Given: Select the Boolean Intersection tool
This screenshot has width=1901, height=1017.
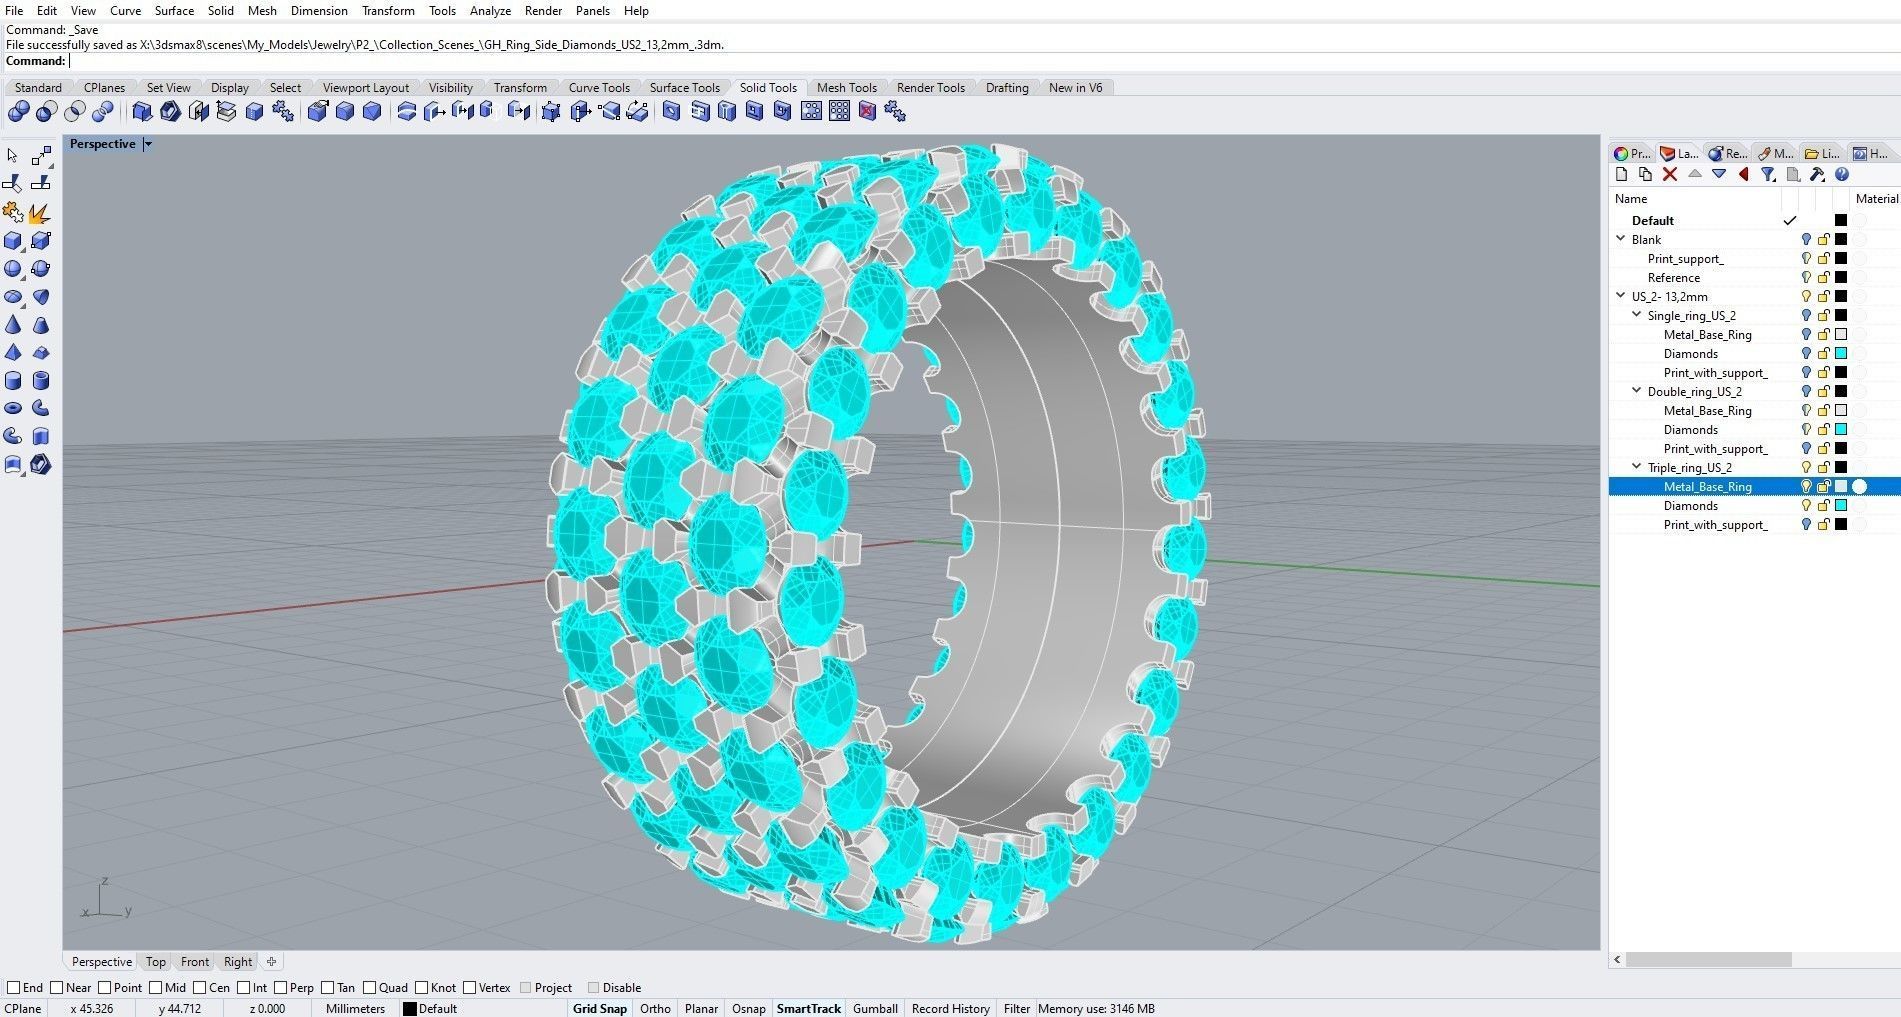Looking at the screenshot, I should click(74, 112).
